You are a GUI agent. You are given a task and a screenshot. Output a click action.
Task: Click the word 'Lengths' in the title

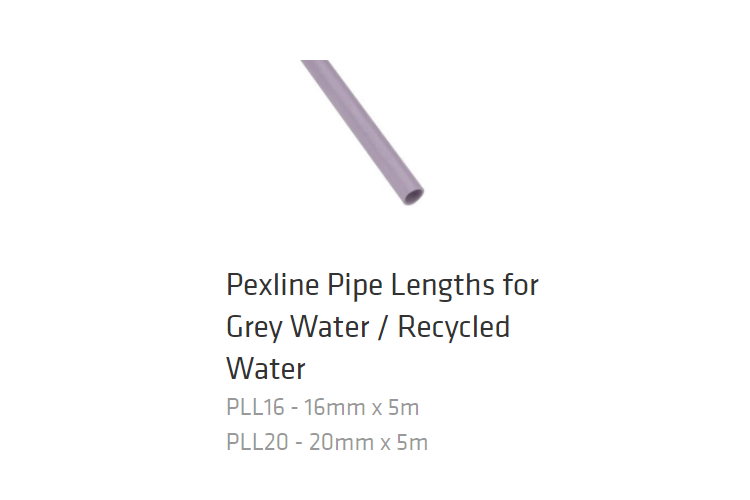[x=443, y=286]
